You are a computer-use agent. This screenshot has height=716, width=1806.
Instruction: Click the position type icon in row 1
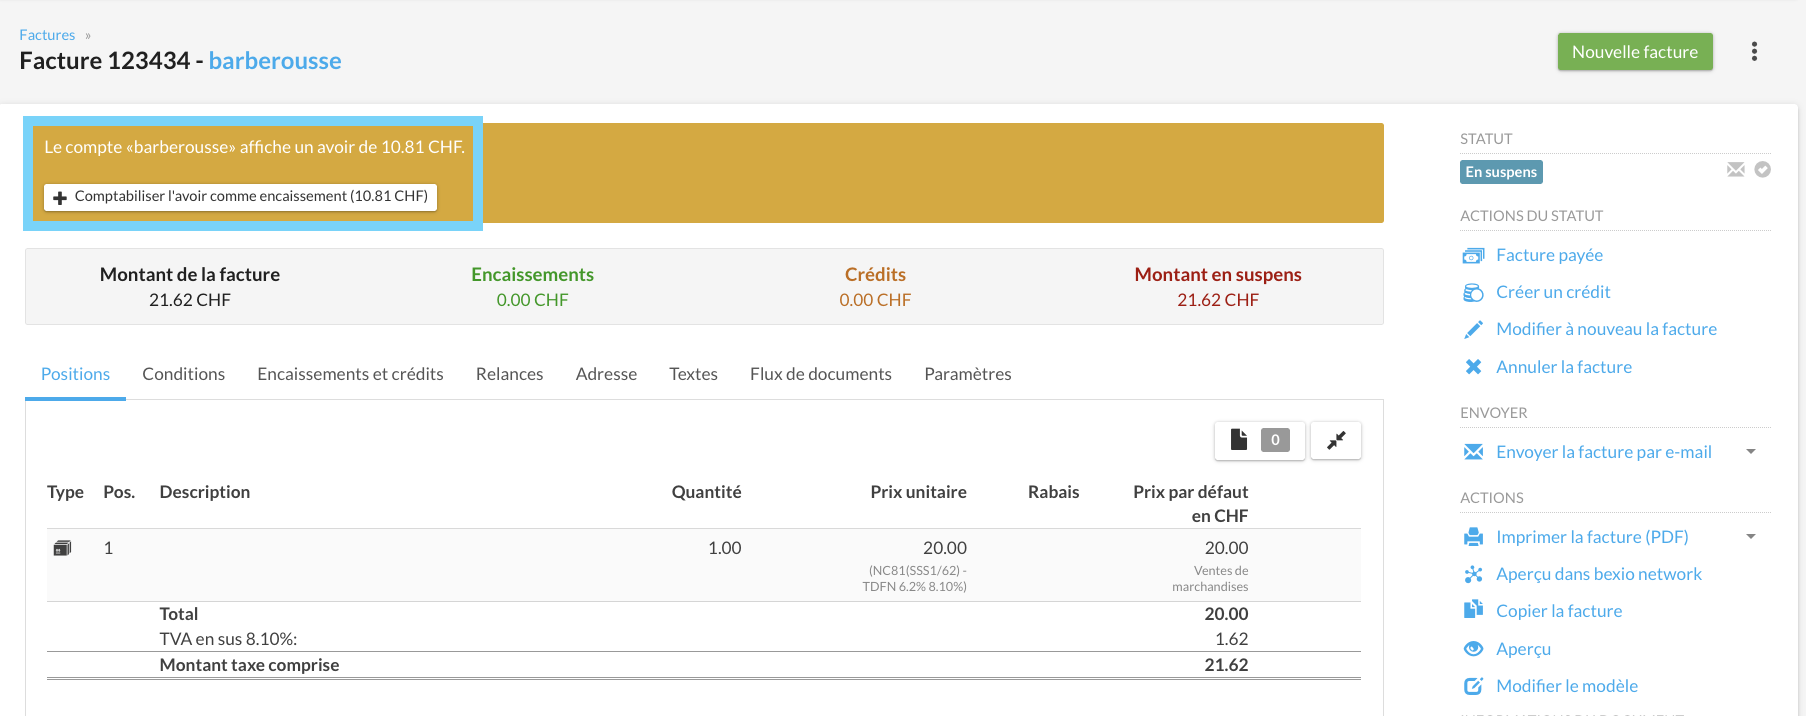click(x=62, y=548)
